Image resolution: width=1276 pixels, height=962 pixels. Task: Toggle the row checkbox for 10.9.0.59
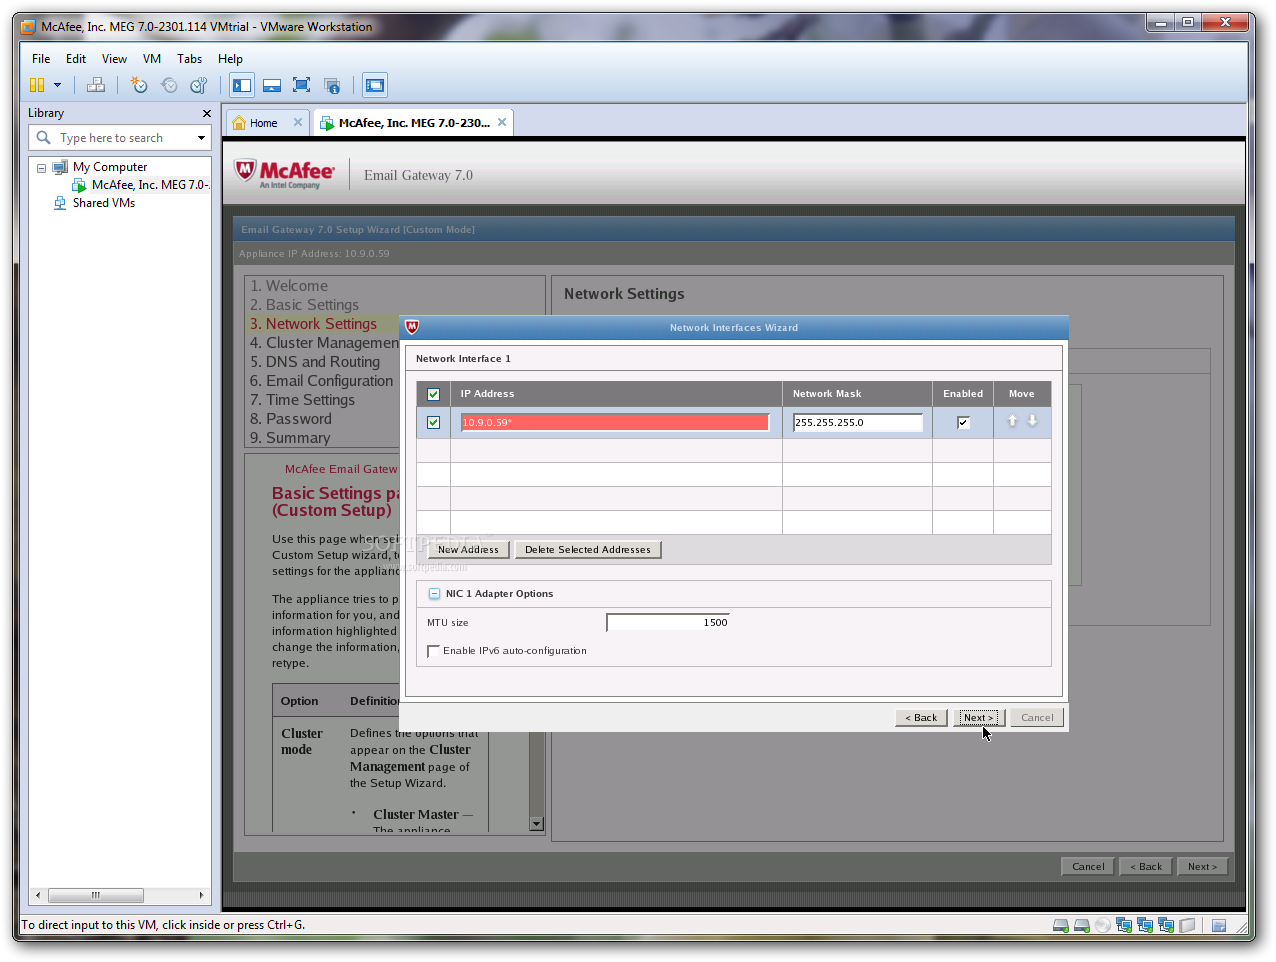pos(433,422)
